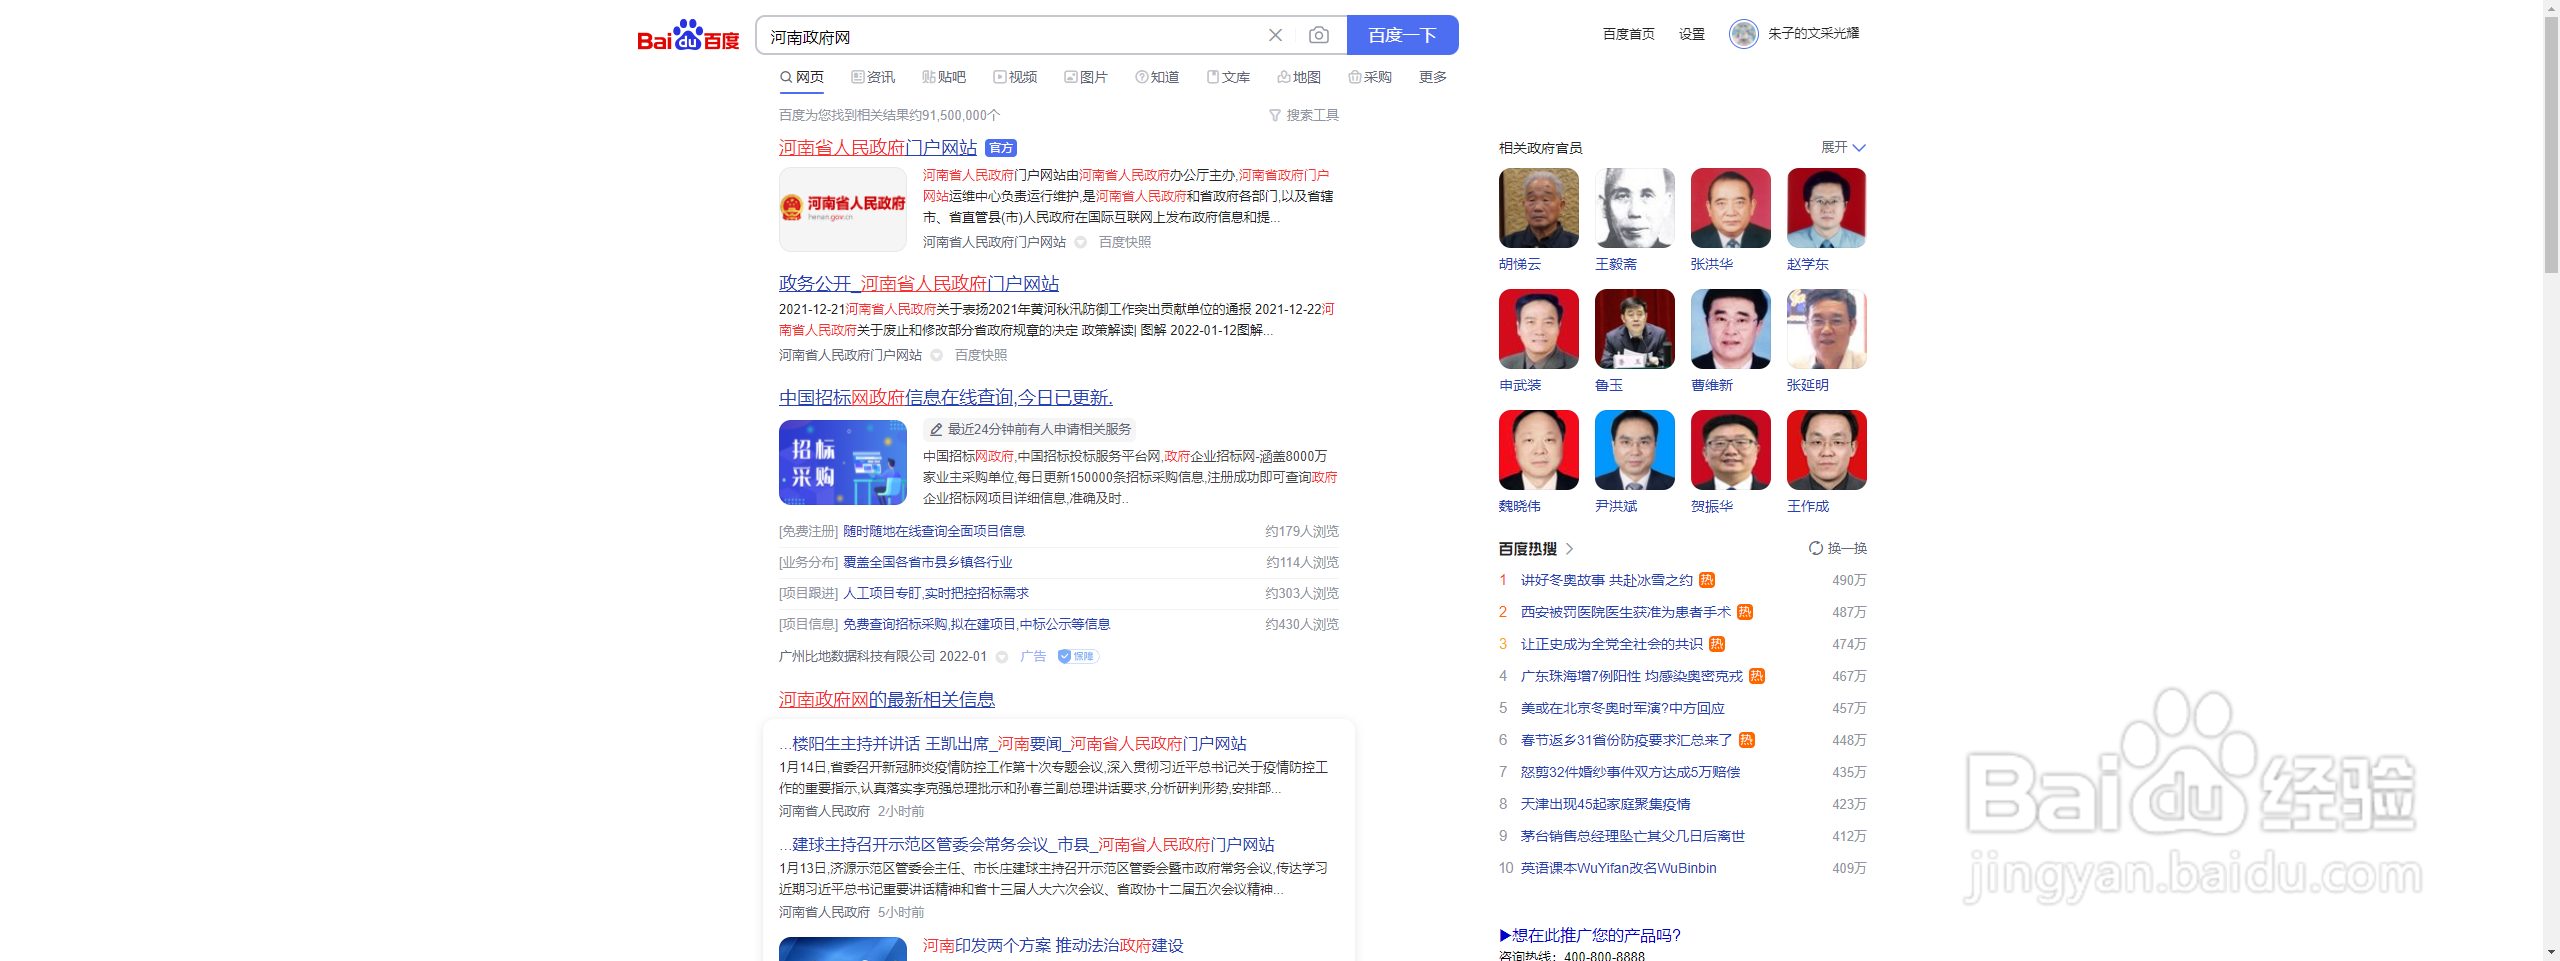Switch to the 贴吧 tab

pos(944,77)
